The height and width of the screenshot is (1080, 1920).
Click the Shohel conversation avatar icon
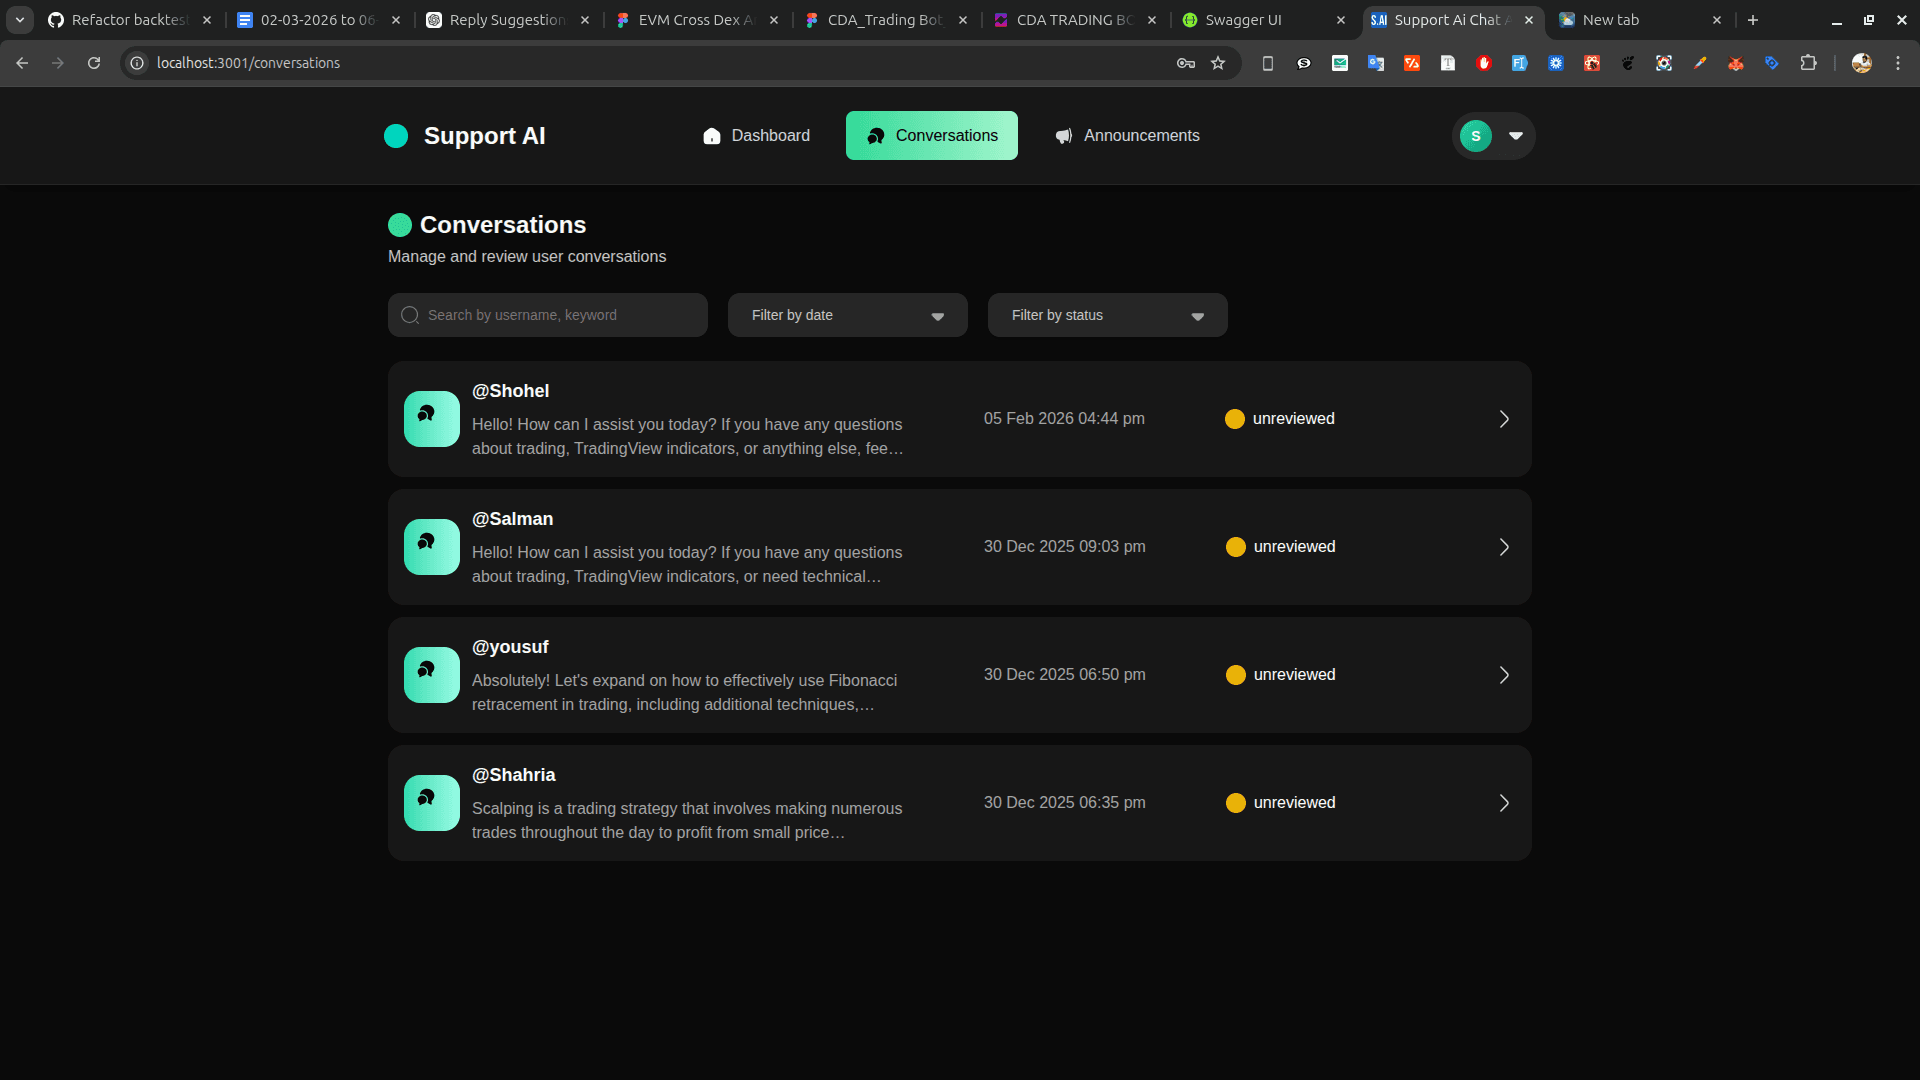pos(431,419)
